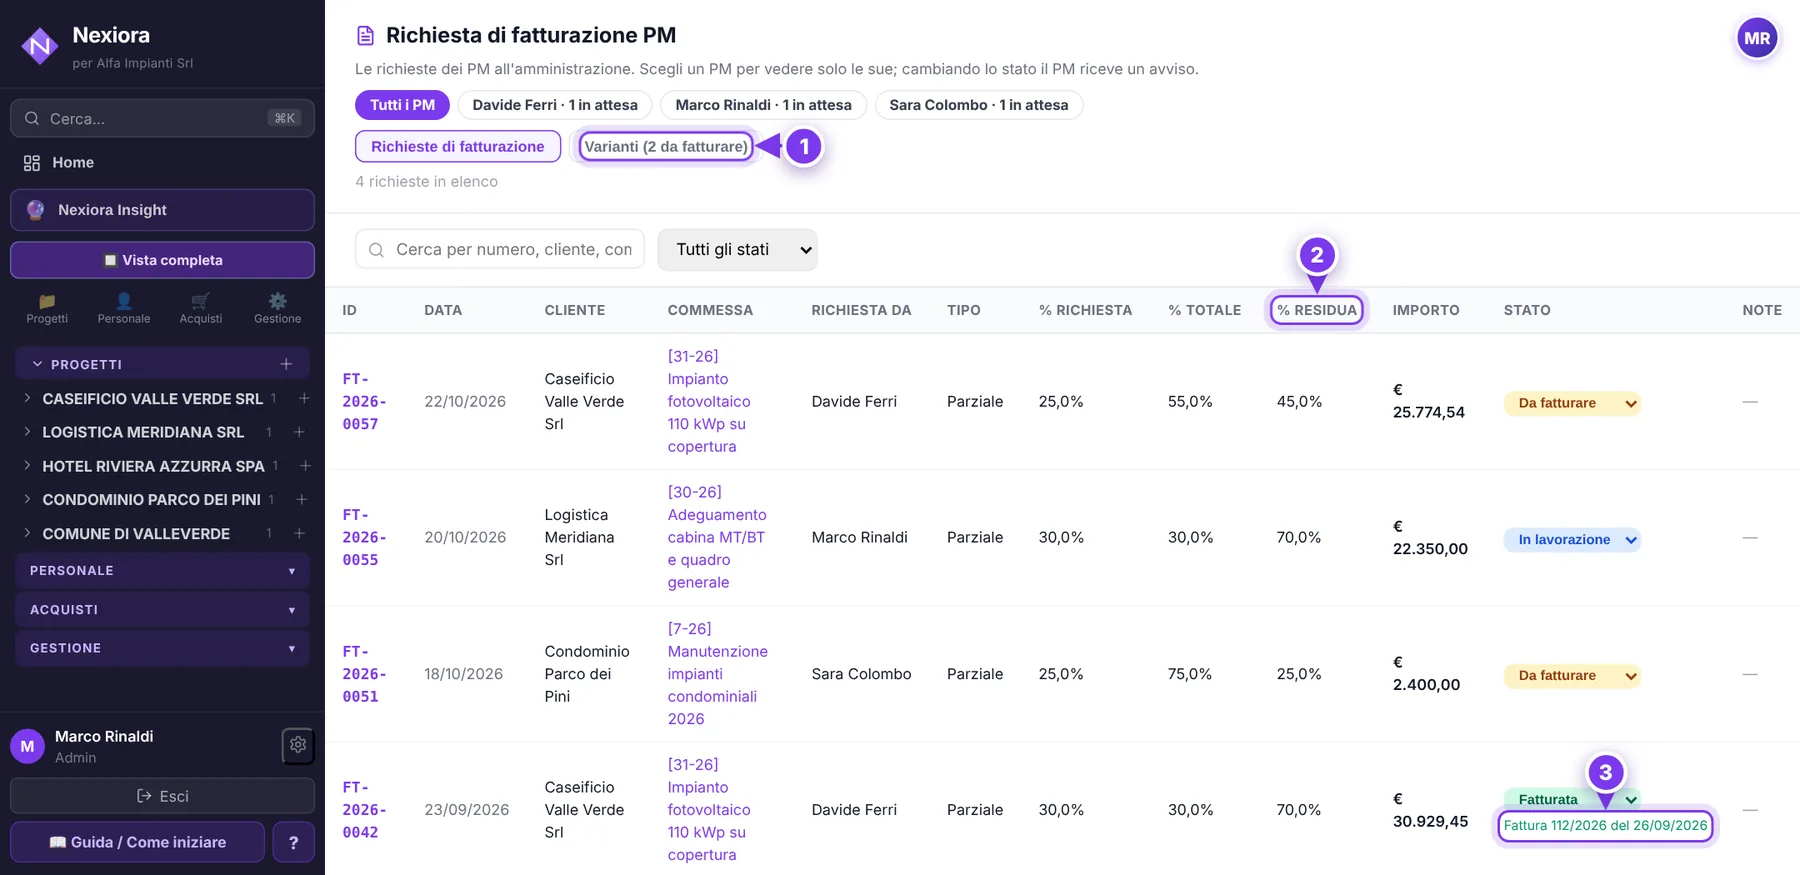Open the Gestione gear shortcut icon
Screen dimensions: 1800x875
tap(278, 301)
